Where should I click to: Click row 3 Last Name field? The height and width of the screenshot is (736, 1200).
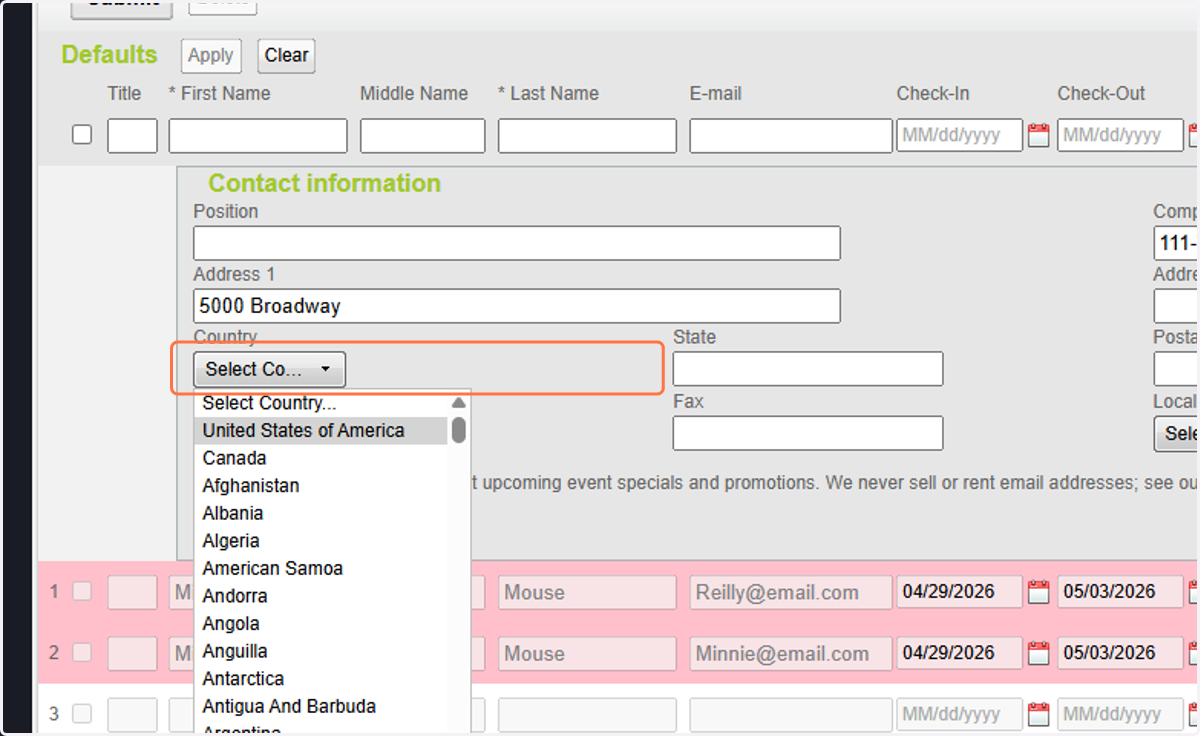click(x=588, y=714)
